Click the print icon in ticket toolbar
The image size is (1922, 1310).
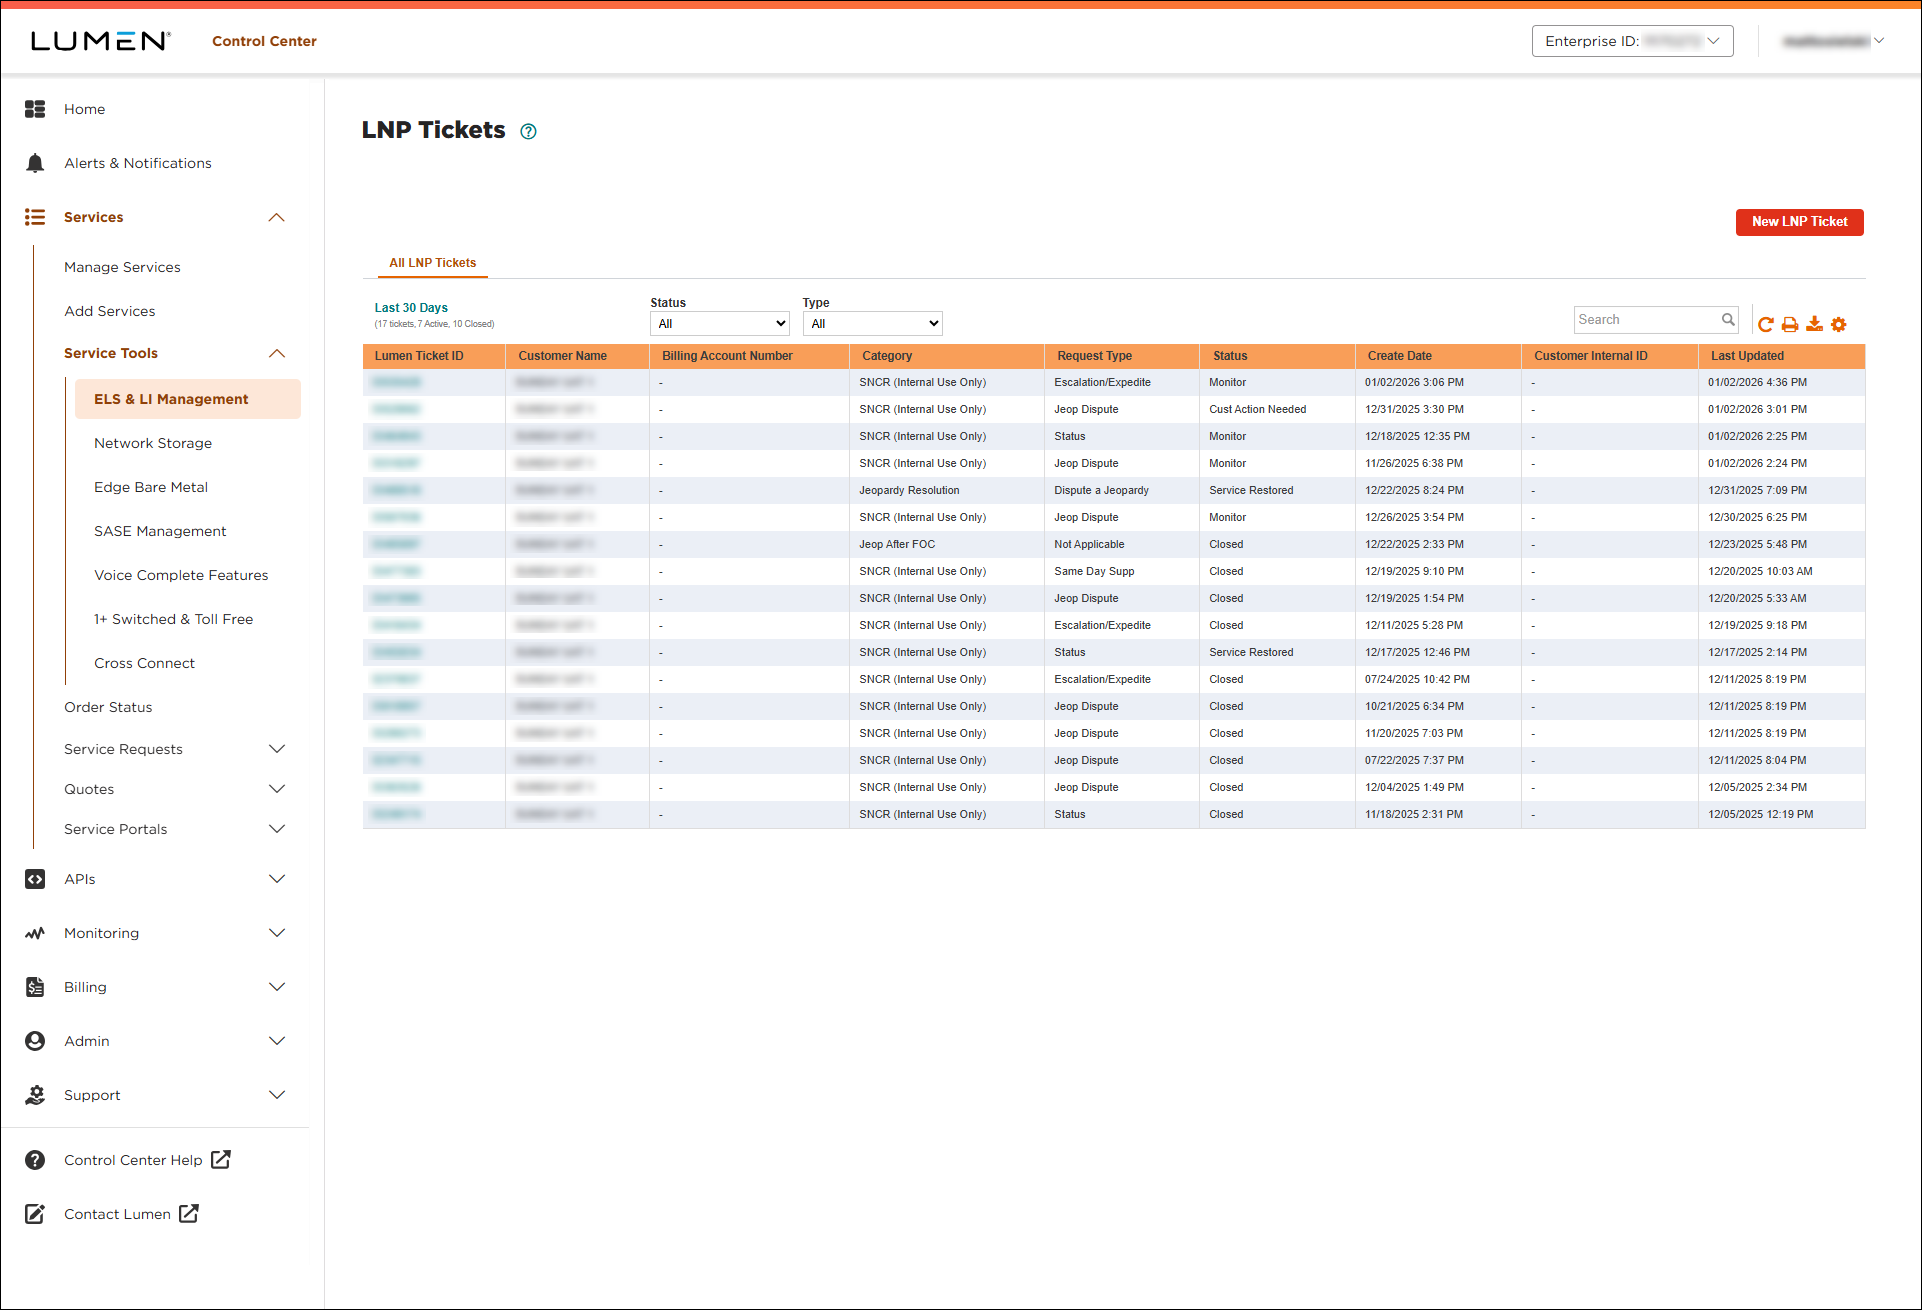pos(1790,324)
